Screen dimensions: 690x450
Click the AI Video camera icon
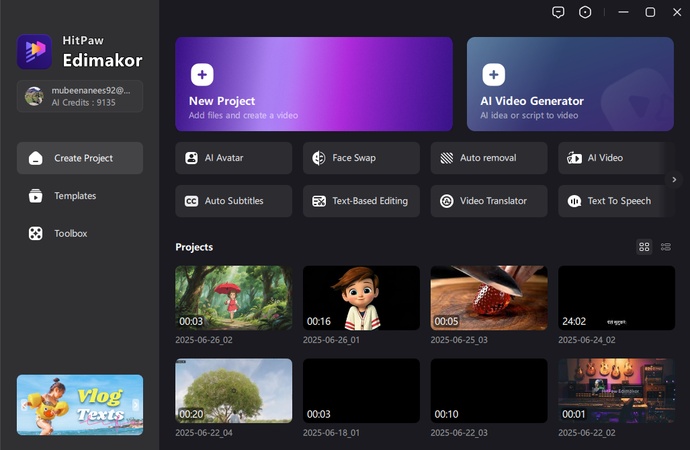[574, 157]
